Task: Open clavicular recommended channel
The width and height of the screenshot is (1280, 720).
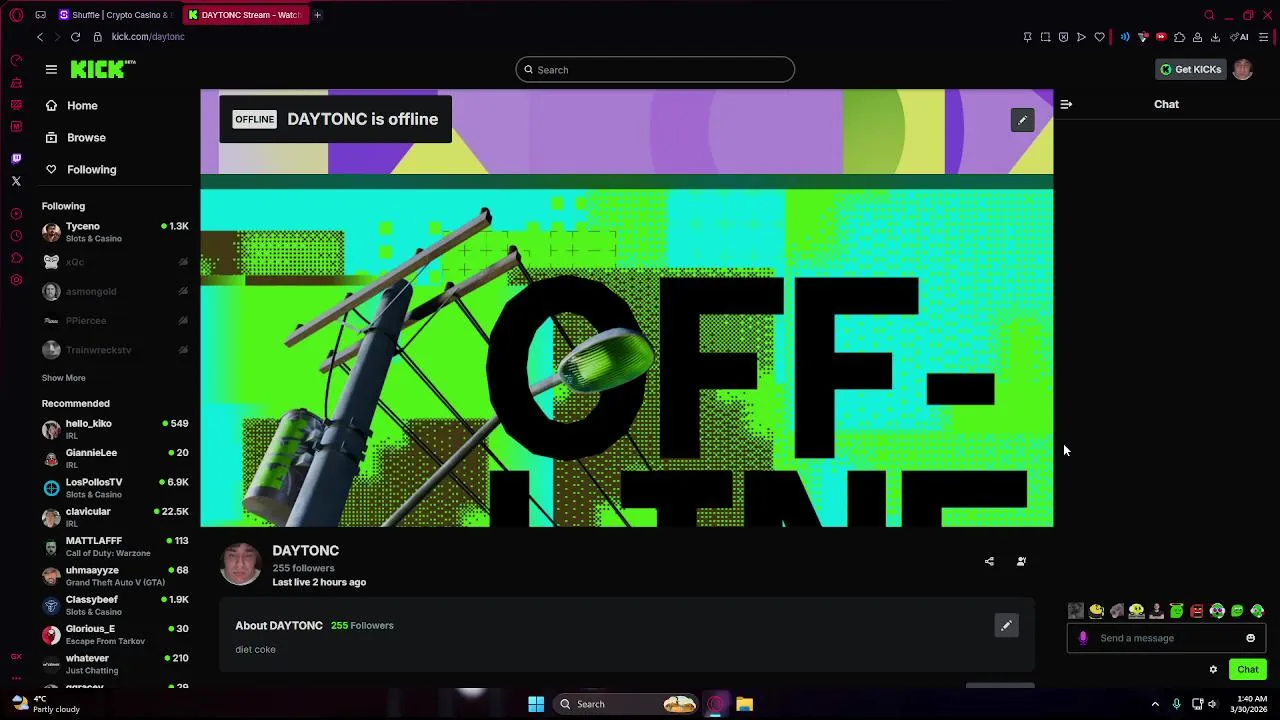Action: point(115,517)
